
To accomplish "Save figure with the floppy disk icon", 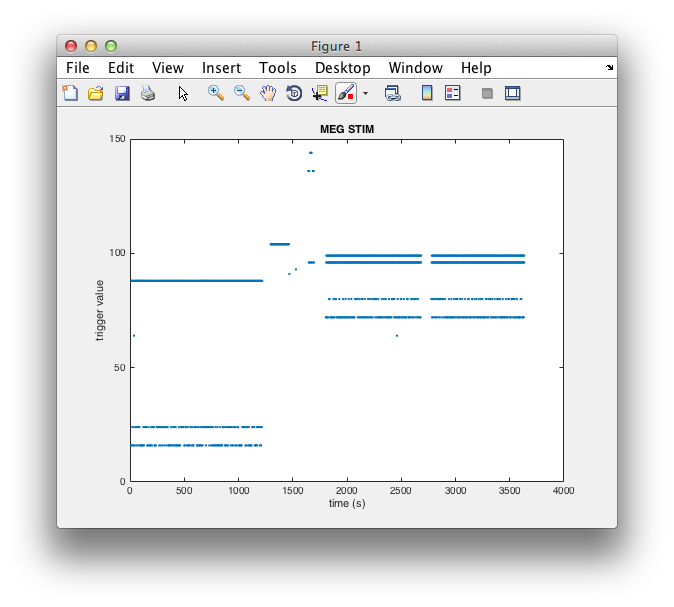I will pos(122,93).
